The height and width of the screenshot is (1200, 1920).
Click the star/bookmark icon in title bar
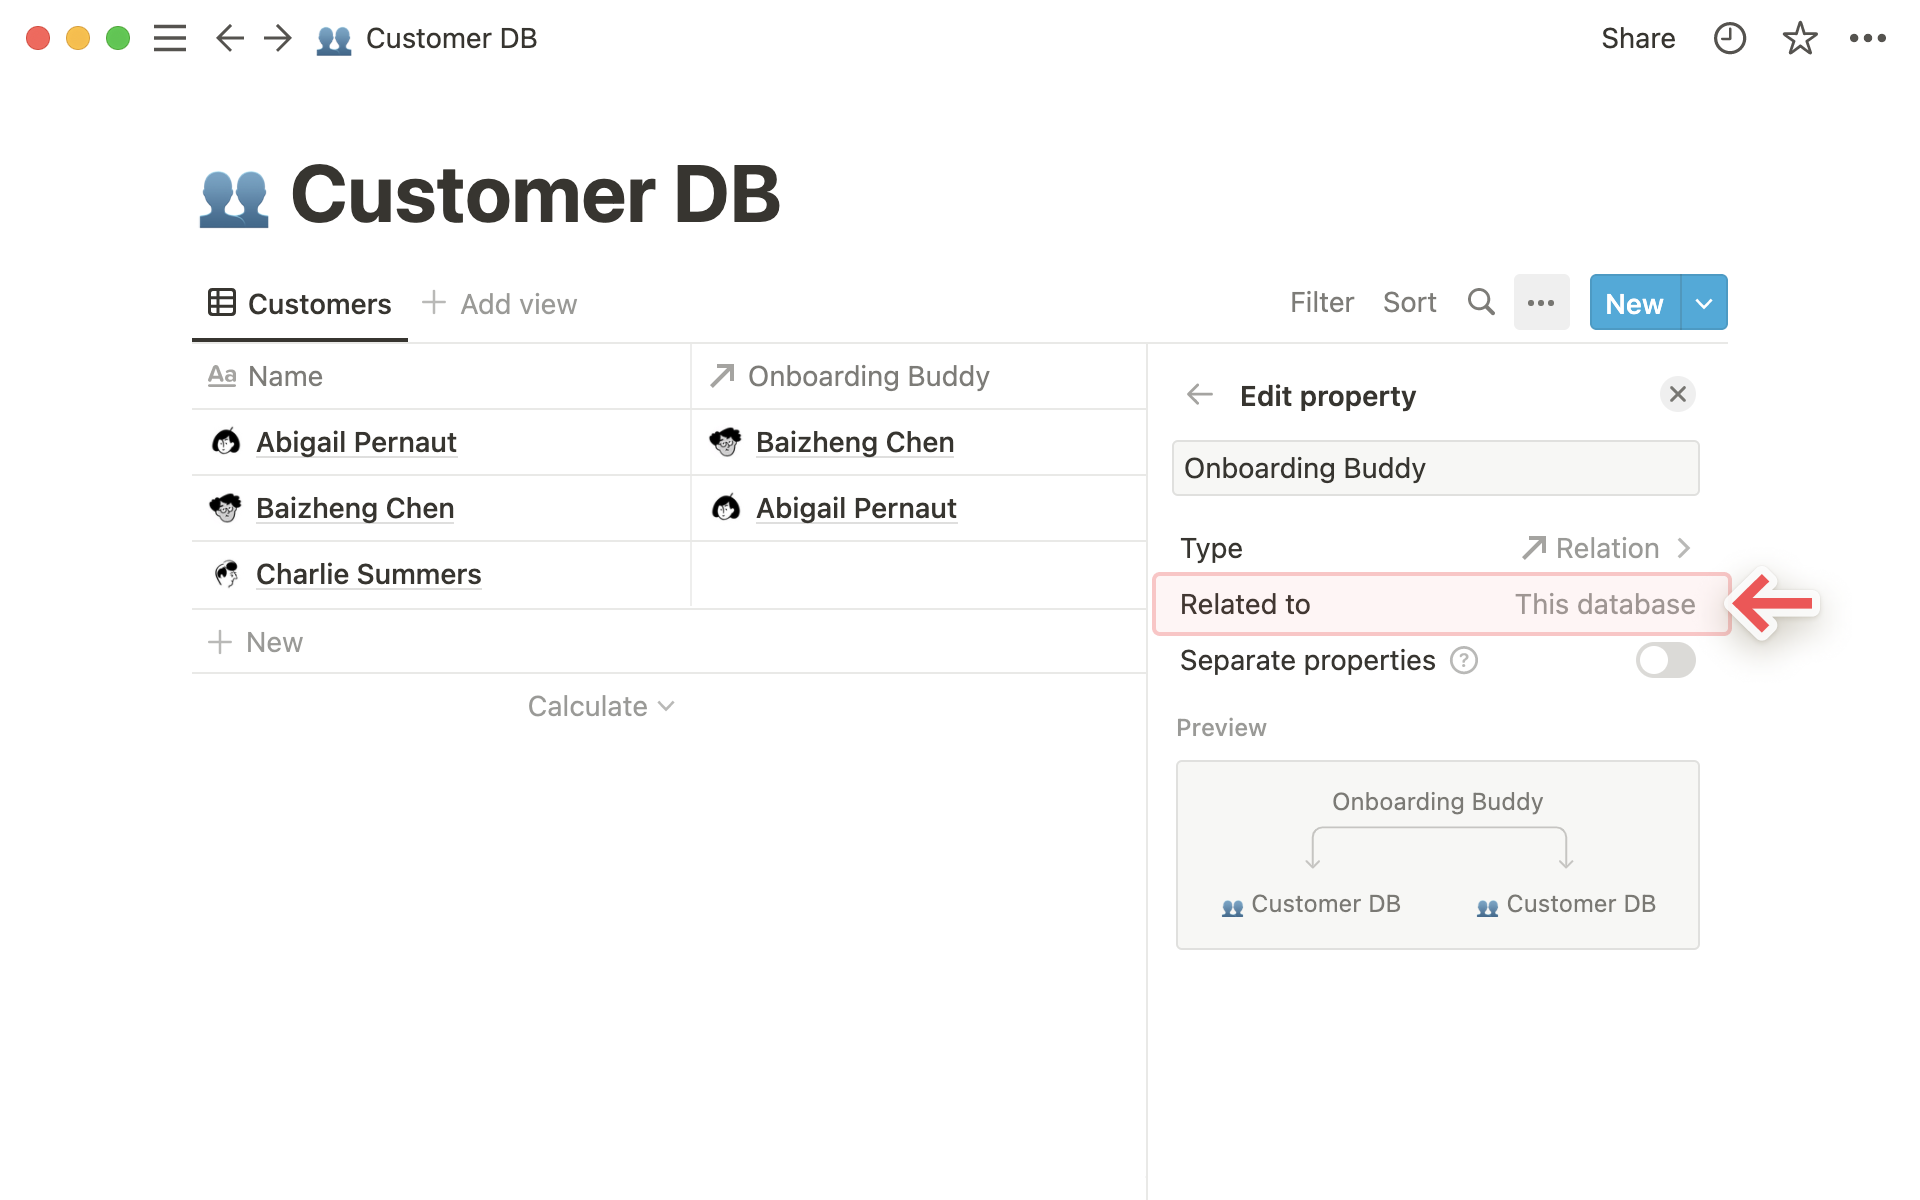[x=1800, y=37]
